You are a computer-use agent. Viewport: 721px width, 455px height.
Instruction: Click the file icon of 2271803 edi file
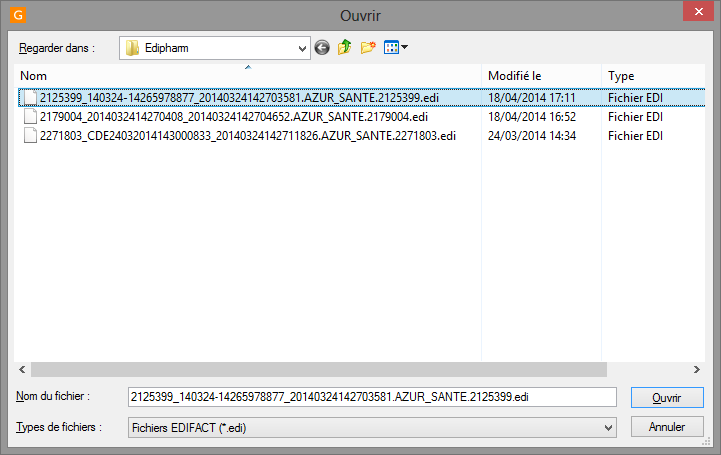(x=30, y=136)
